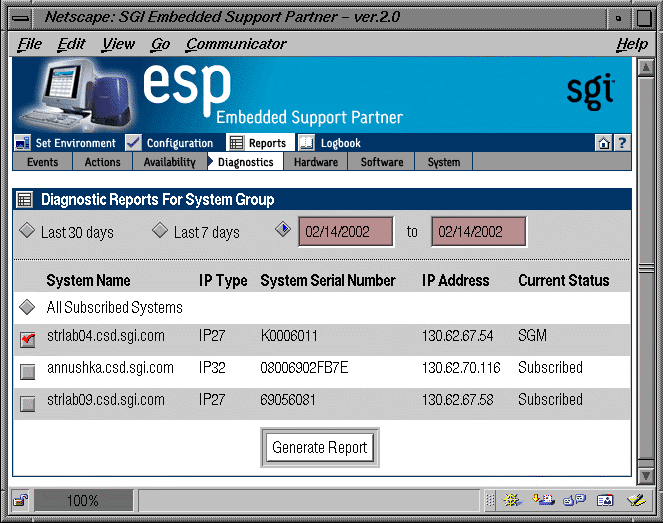This screenshot has height=523, width=663.
Task: Click component bar grip handle
Action: pos(490,500)
